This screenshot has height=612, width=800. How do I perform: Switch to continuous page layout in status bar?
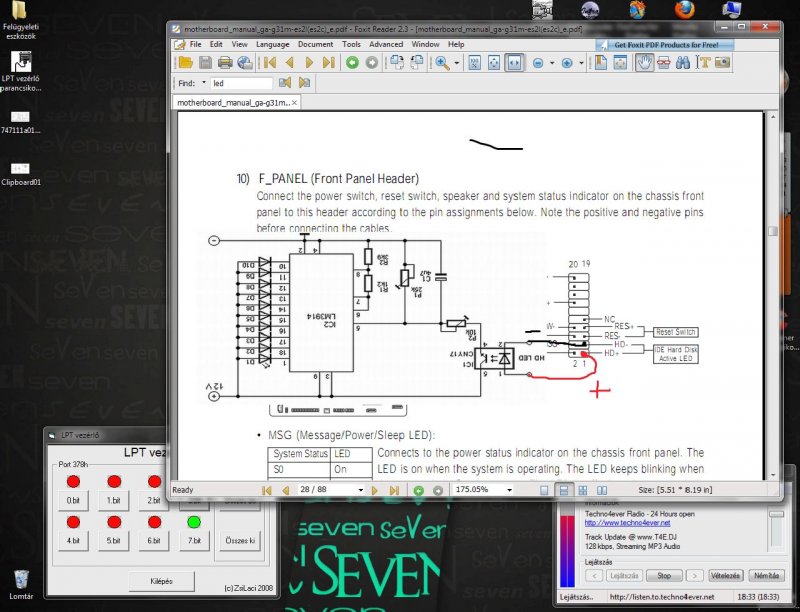564,490
